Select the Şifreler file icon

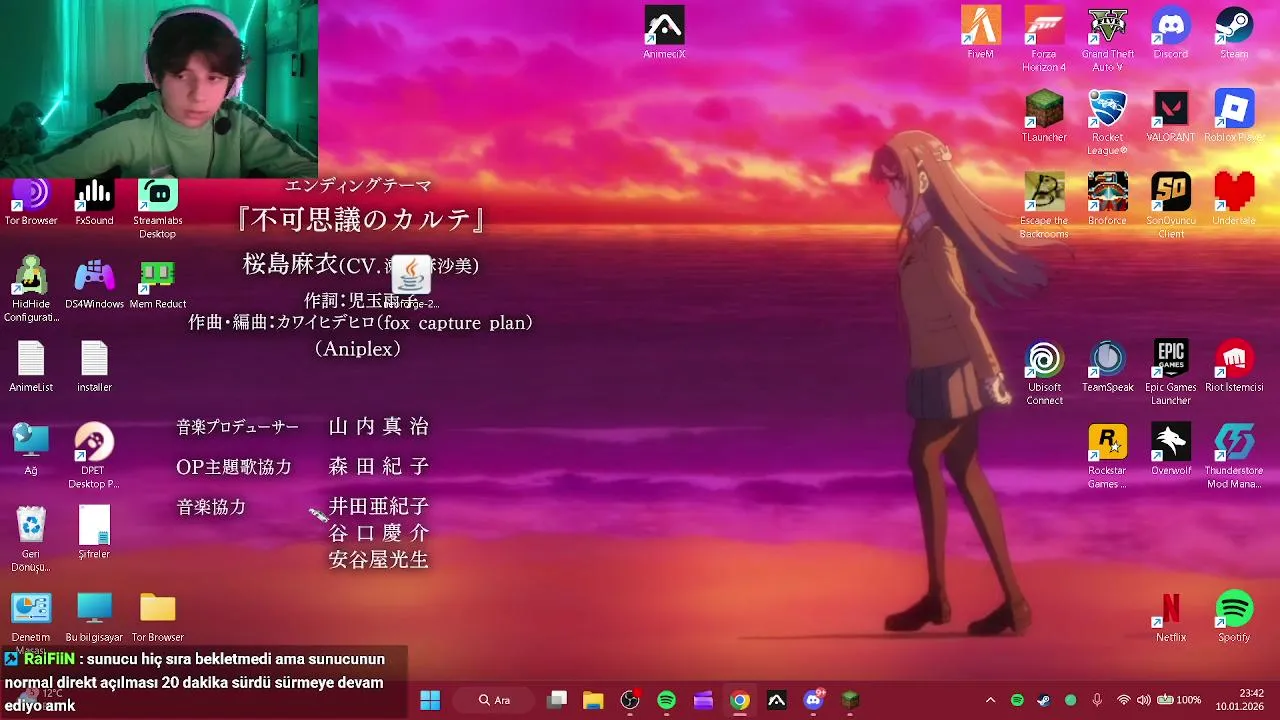(x=94, y=532)
